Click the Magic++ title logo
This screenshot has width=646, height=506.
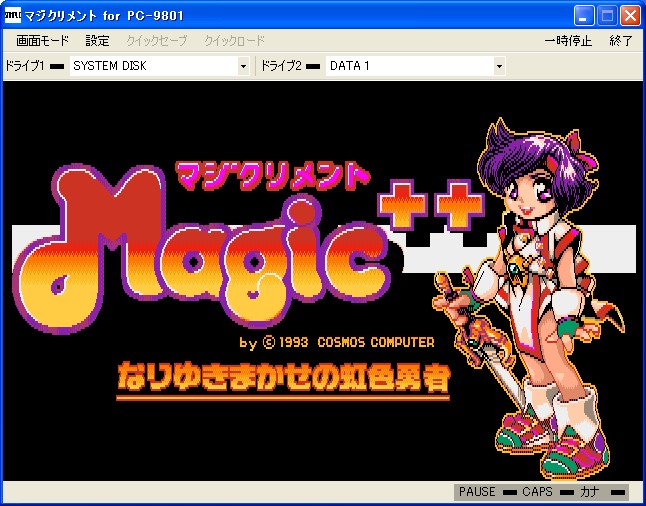[x=247, y=251]
